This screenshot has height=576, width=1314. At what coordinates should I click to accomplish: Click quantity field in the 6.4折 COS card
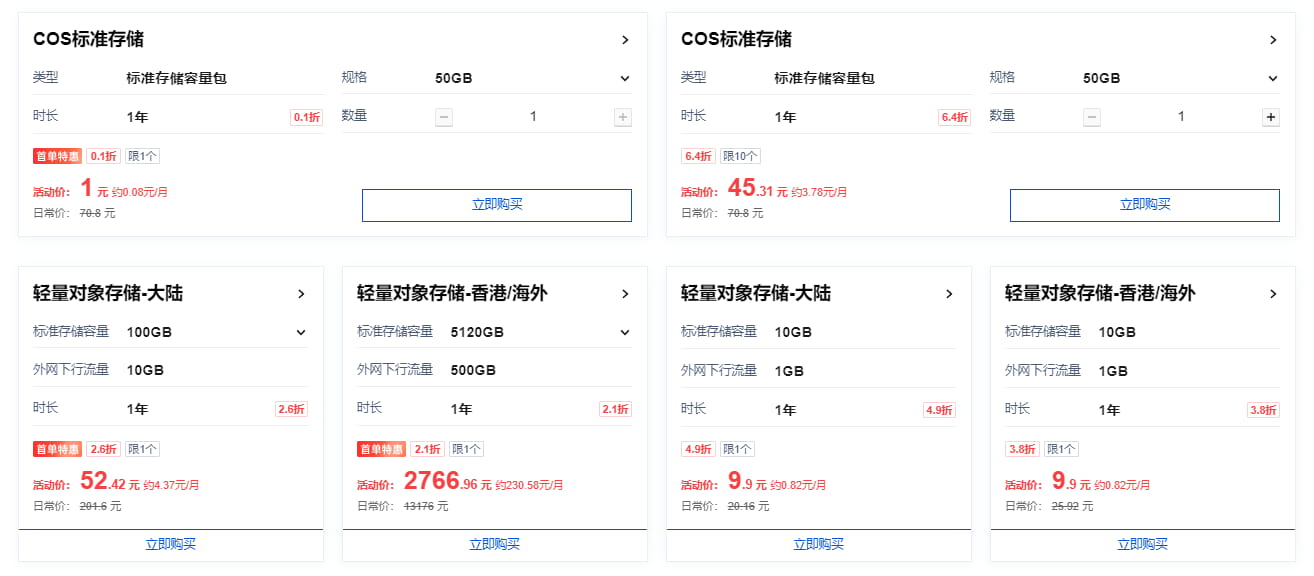click(1181, 117)
